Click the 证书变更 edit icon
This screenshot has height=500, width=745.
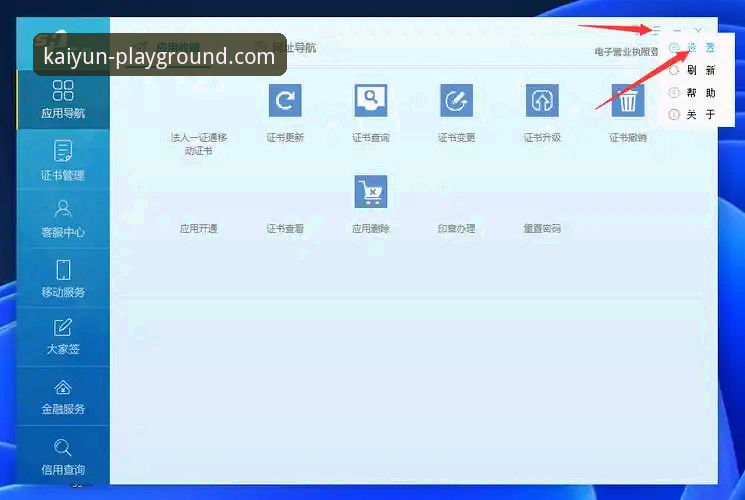click(457, 100)
